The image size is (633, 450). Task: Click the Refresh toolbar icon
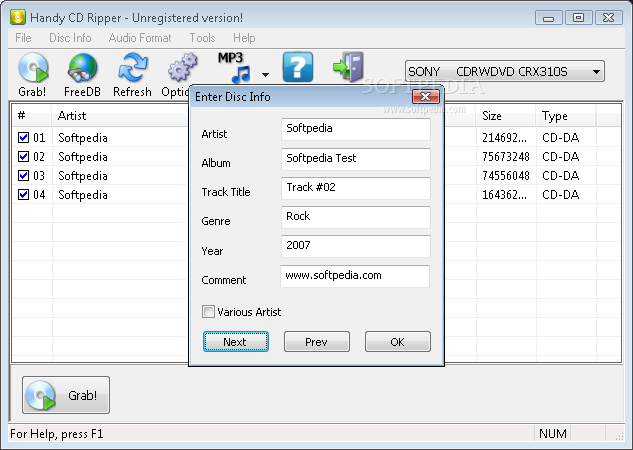coord(132,68)
